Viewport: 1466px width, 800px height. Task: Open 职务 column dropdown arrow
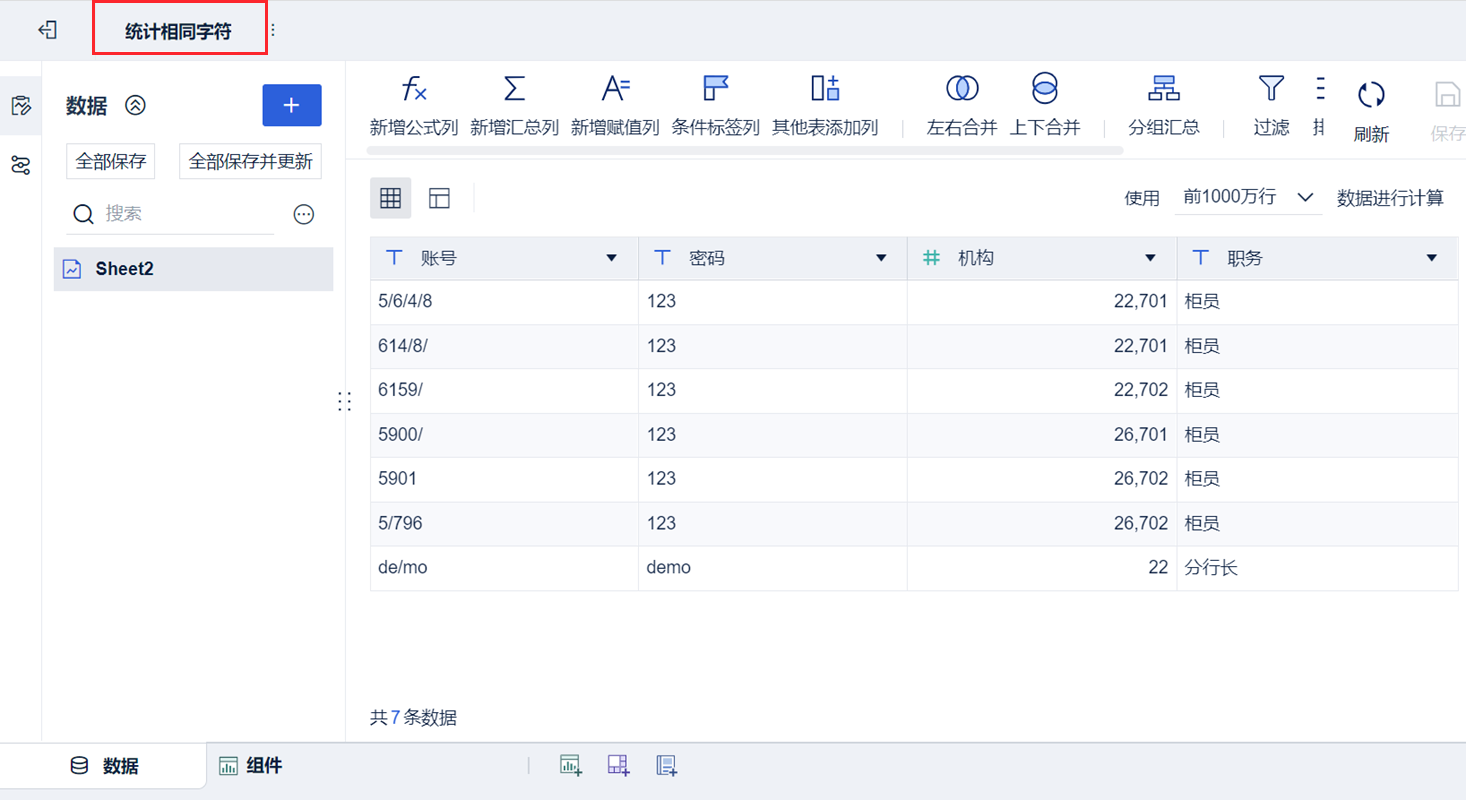(x=1431, y=258)
